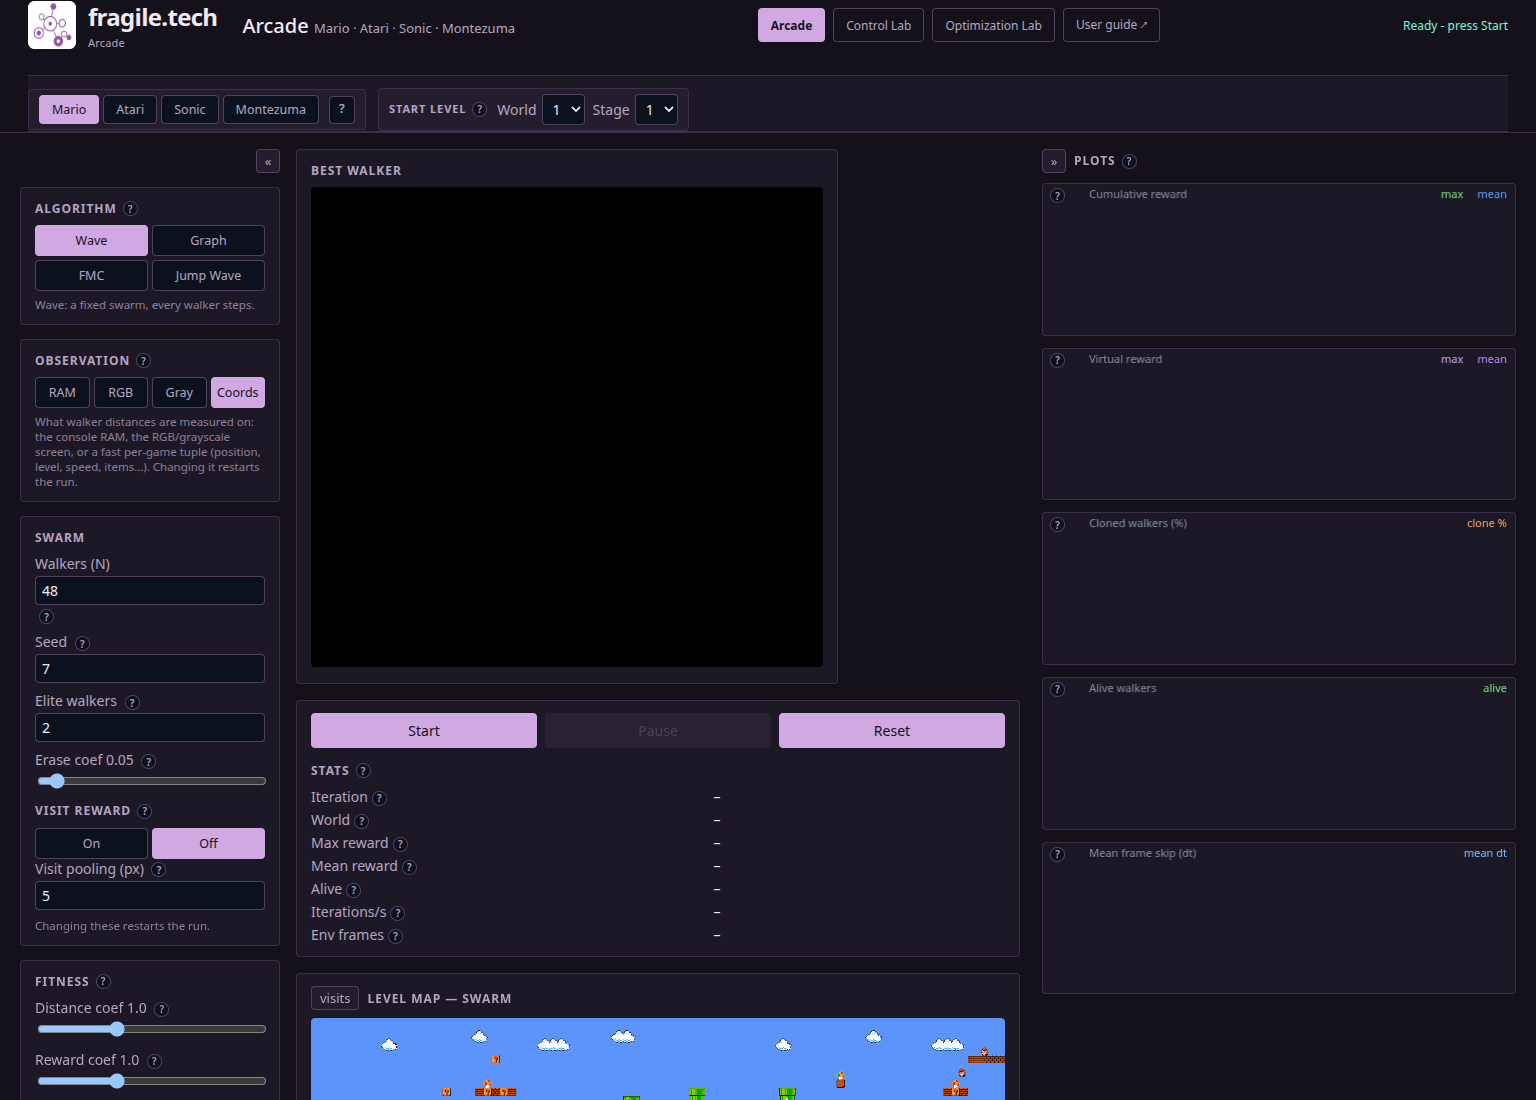The height and width of the screenshot is (1100, 1536).
Task: Click the Visit pooling help icon
Action: pyautogui.click(x=158, y=870)
